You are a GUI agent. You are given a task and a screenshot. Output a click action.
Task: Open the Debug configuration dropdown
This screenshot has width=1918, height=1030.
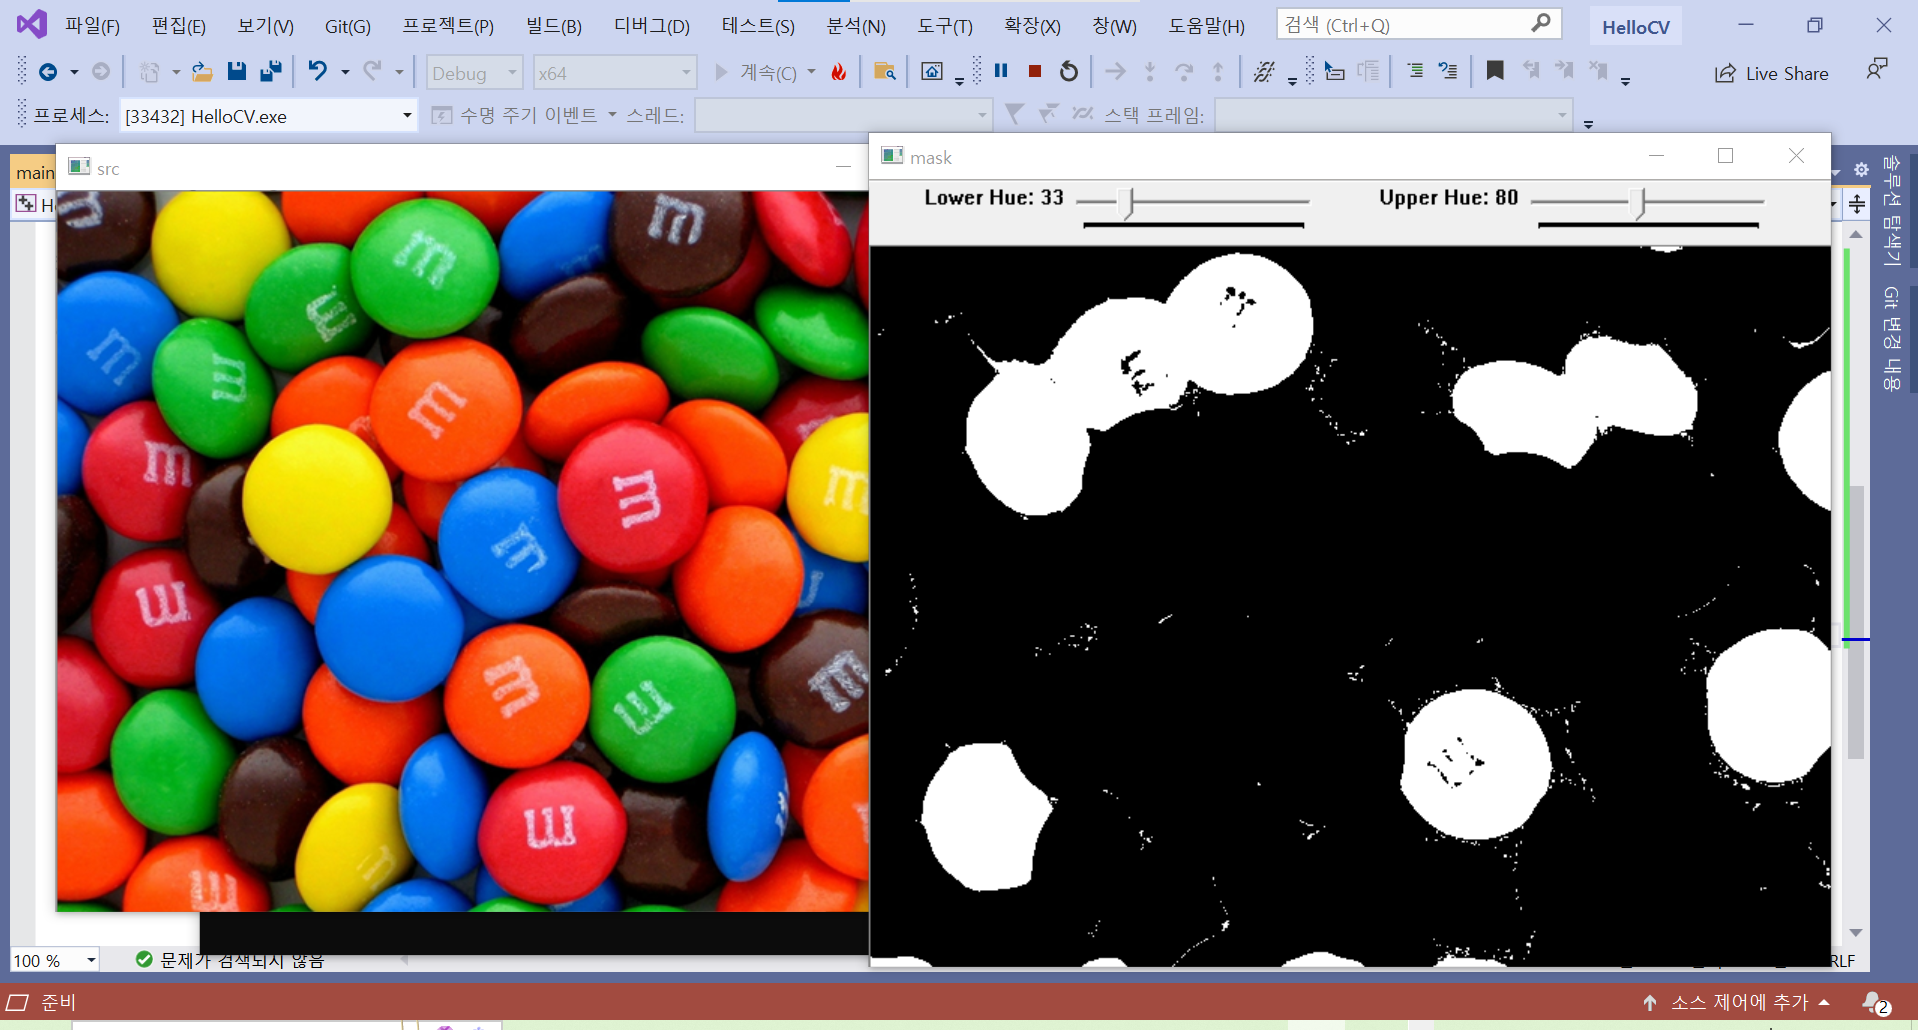coord(475,73)
